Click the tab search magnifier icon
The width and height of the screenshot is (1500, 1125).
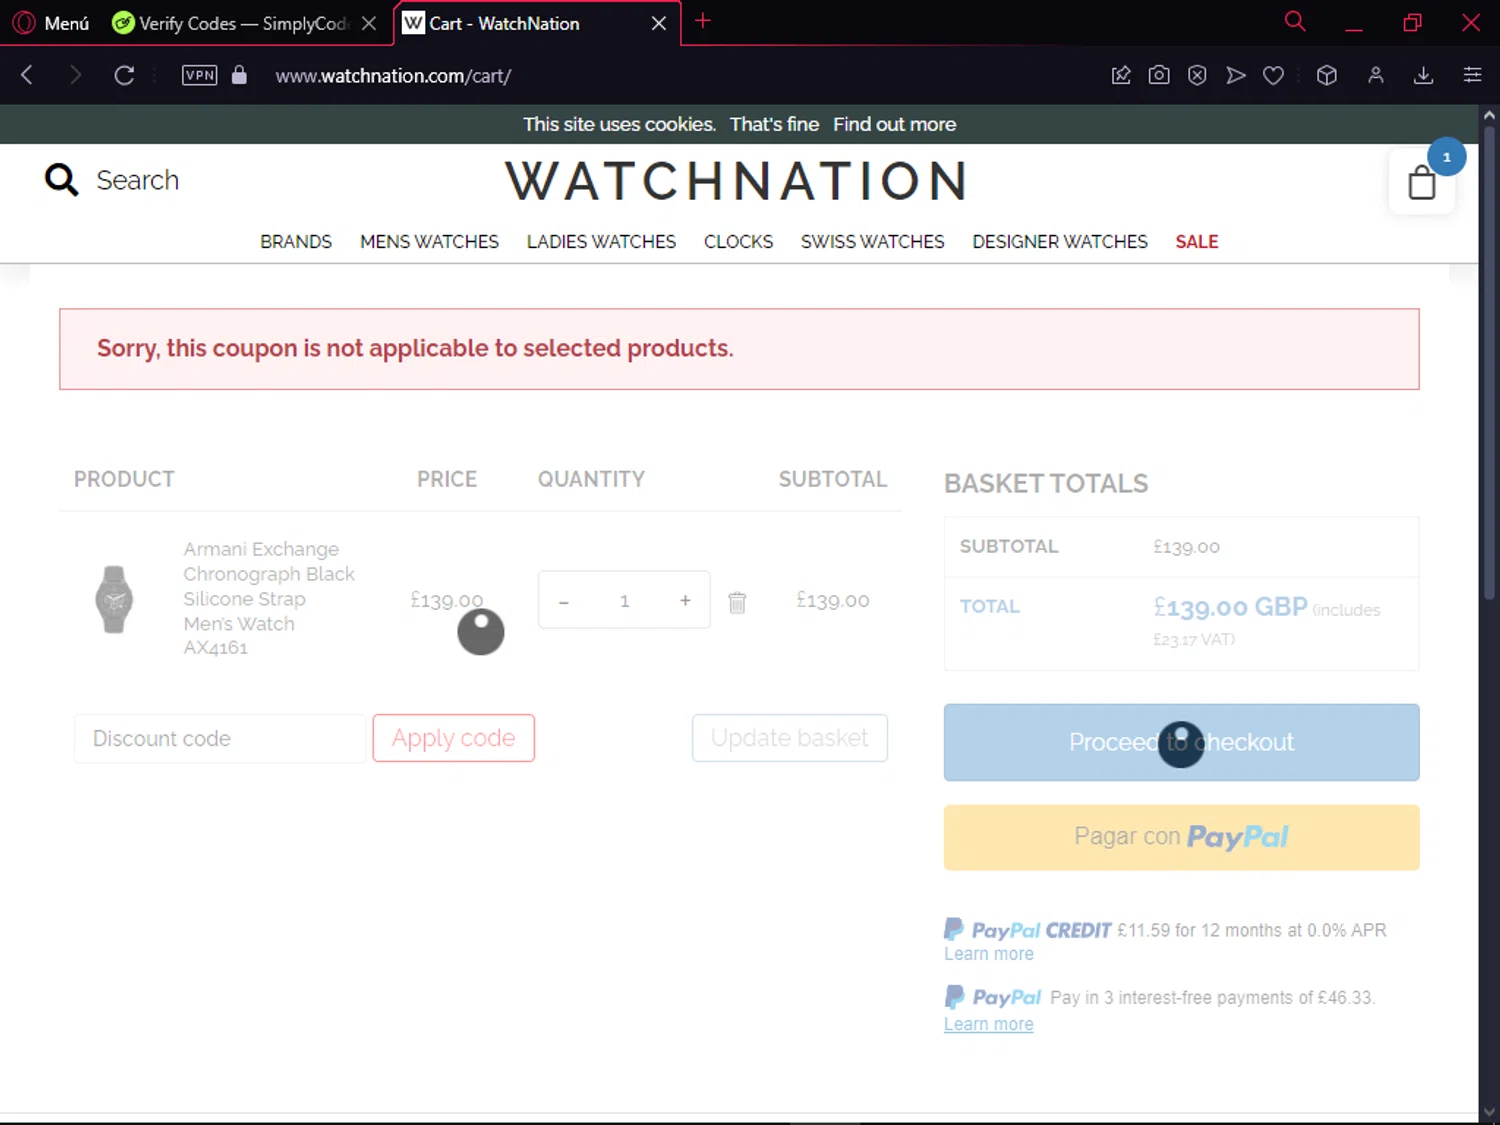[x=1295, y=21]
